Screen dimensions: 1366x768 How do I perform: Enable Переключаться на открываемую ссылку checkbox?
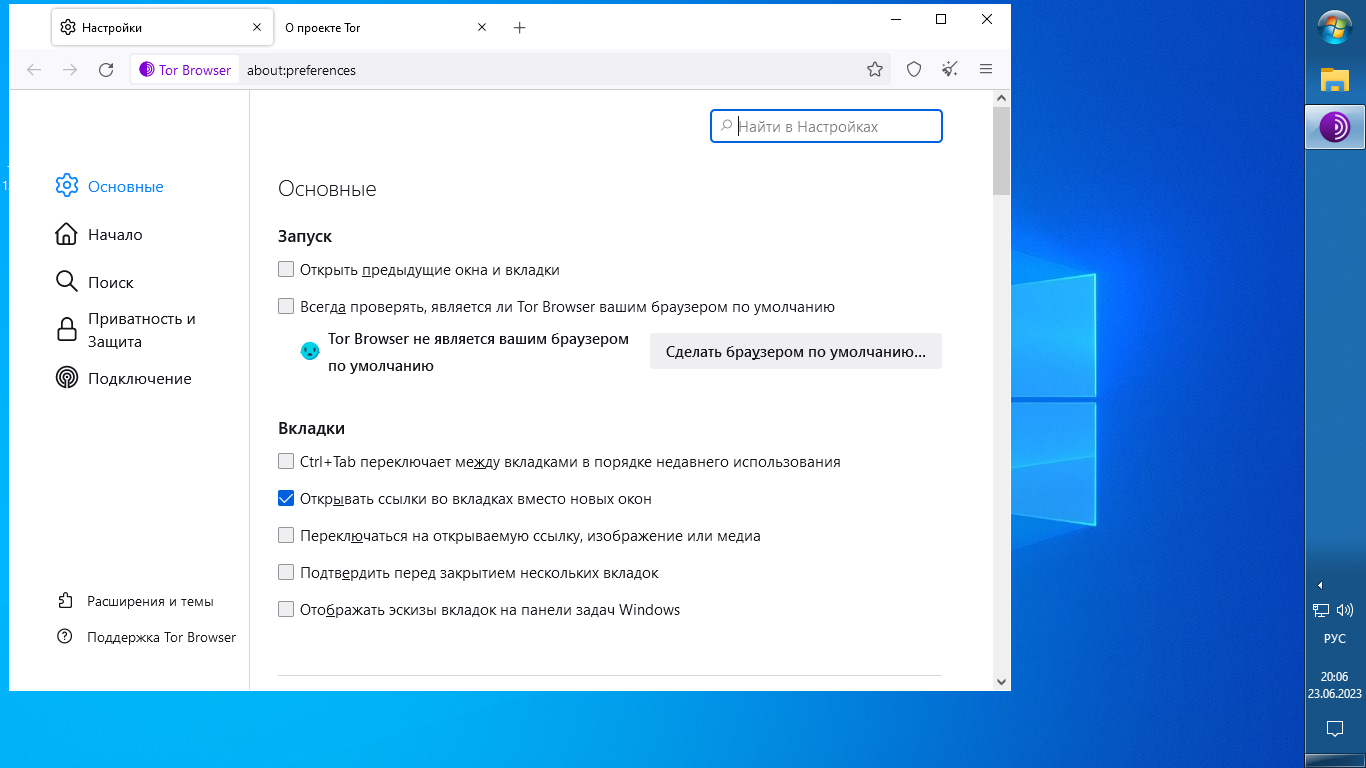(286, 535)
